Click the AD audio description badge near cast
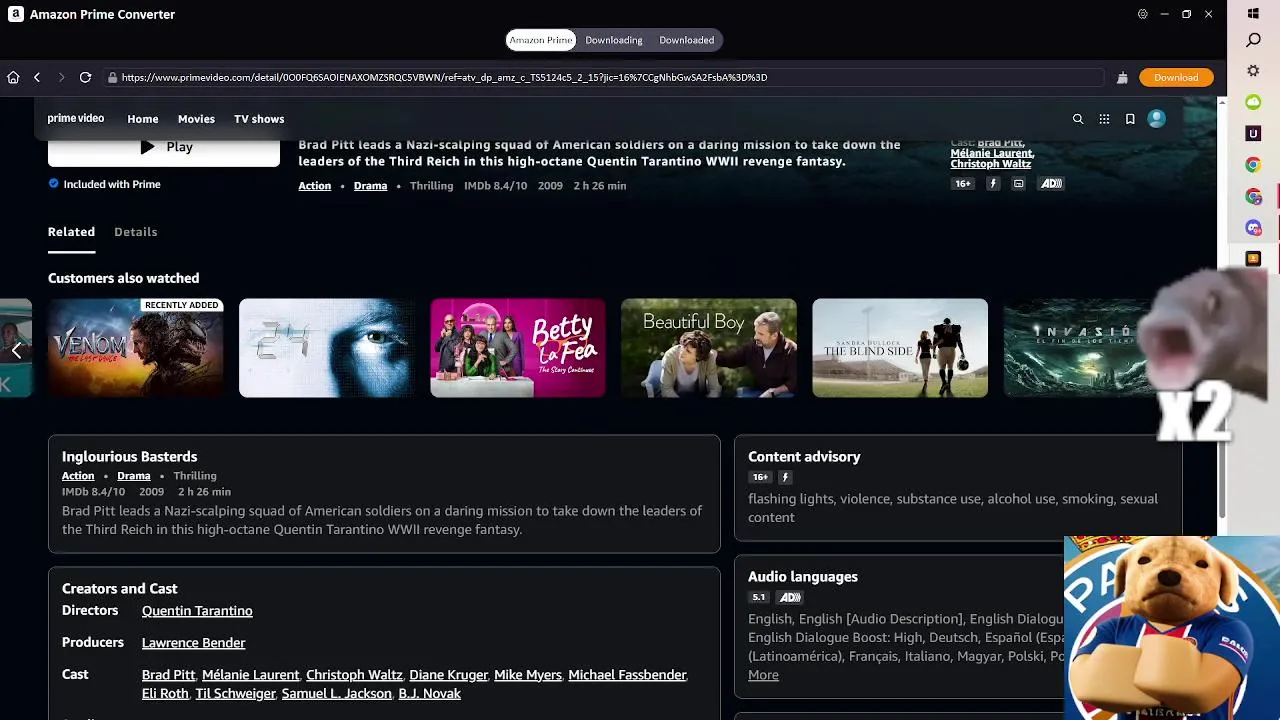This screenshot has width=1280, height=720. click(x=1051, y=184)
